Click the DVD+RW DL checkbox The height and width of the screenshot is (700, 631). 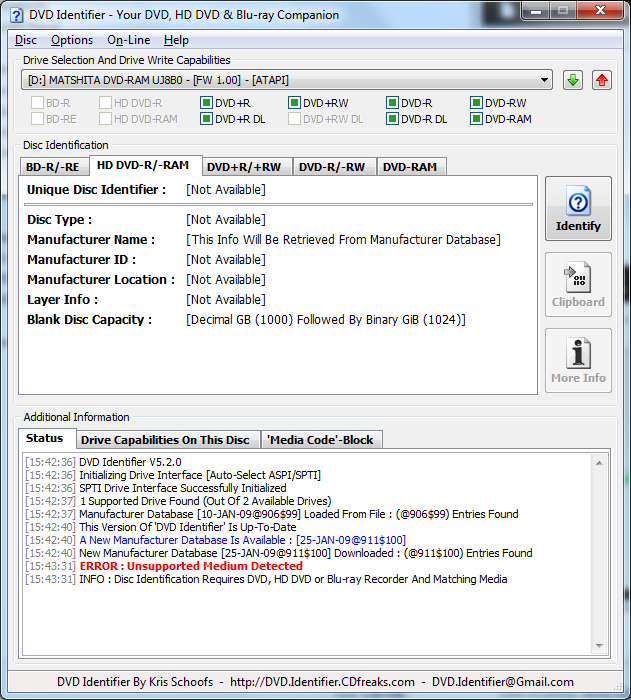294,119
